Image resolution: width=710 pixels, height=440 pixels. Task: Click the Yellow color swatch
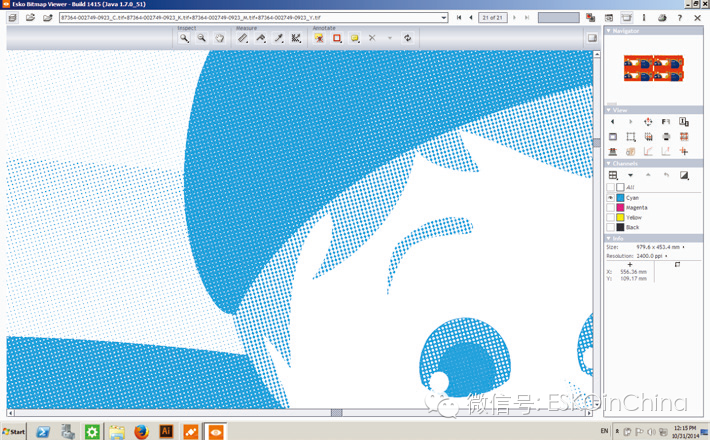coord(620,218)
